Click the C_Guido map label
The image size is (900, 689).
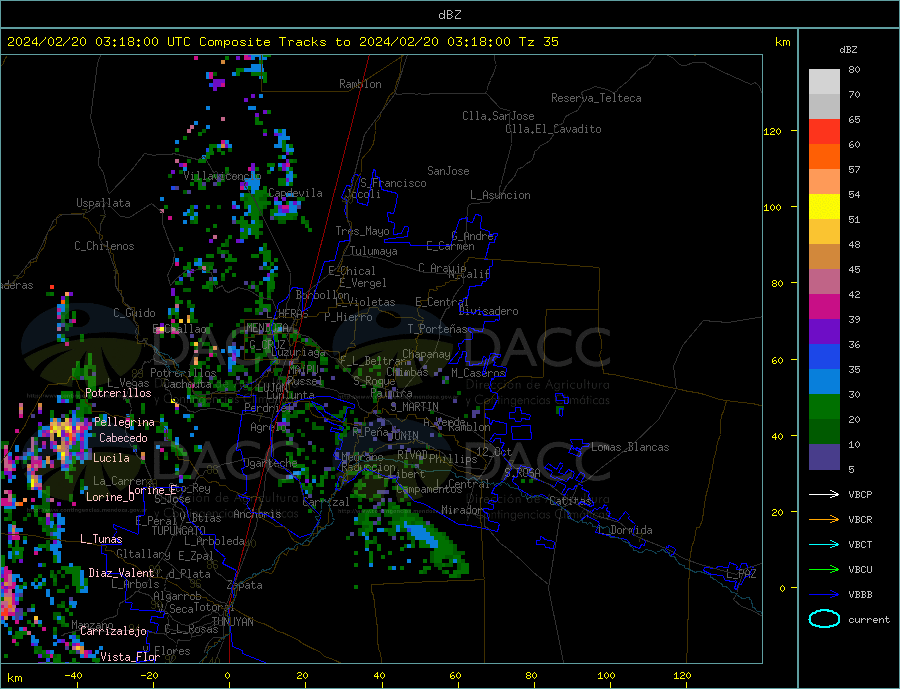(134, 313)
